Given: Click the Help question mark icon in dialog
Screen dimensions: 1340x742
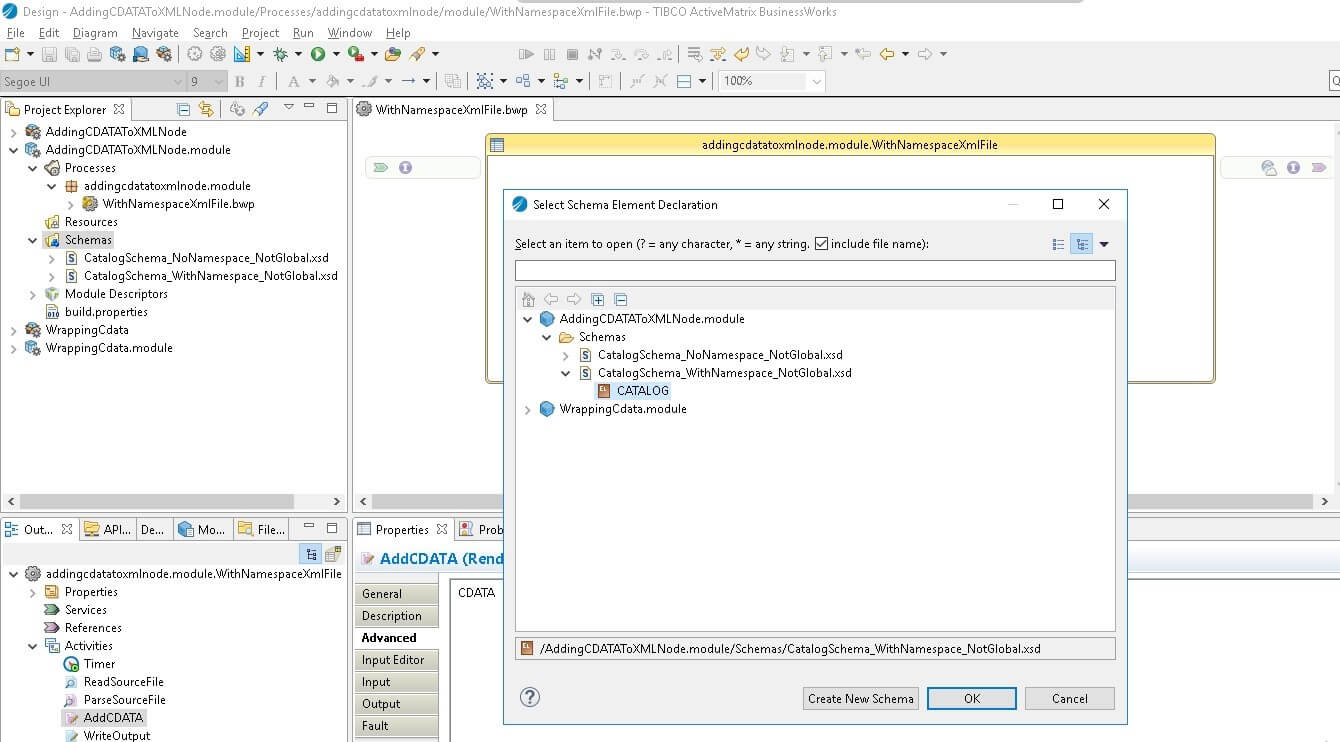Looking at the screenshot, I should point(530,697).
